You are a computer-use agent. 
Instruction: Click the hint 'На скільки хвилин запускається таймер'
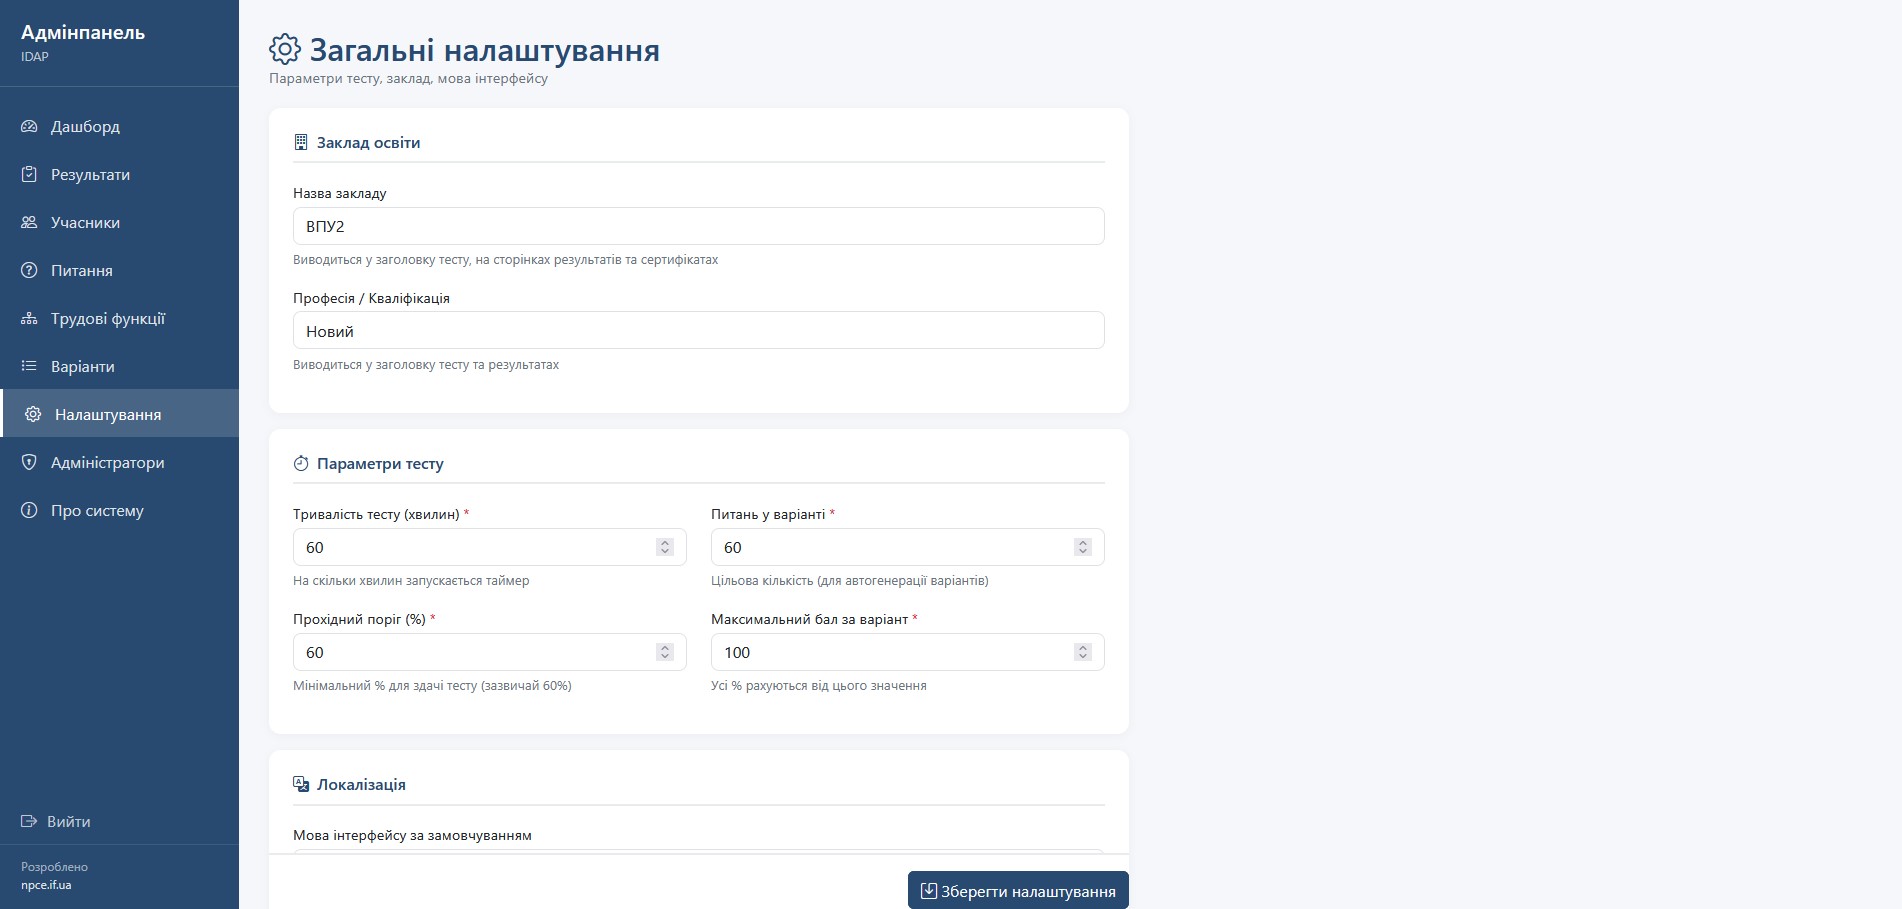click(x=411, y=581)
